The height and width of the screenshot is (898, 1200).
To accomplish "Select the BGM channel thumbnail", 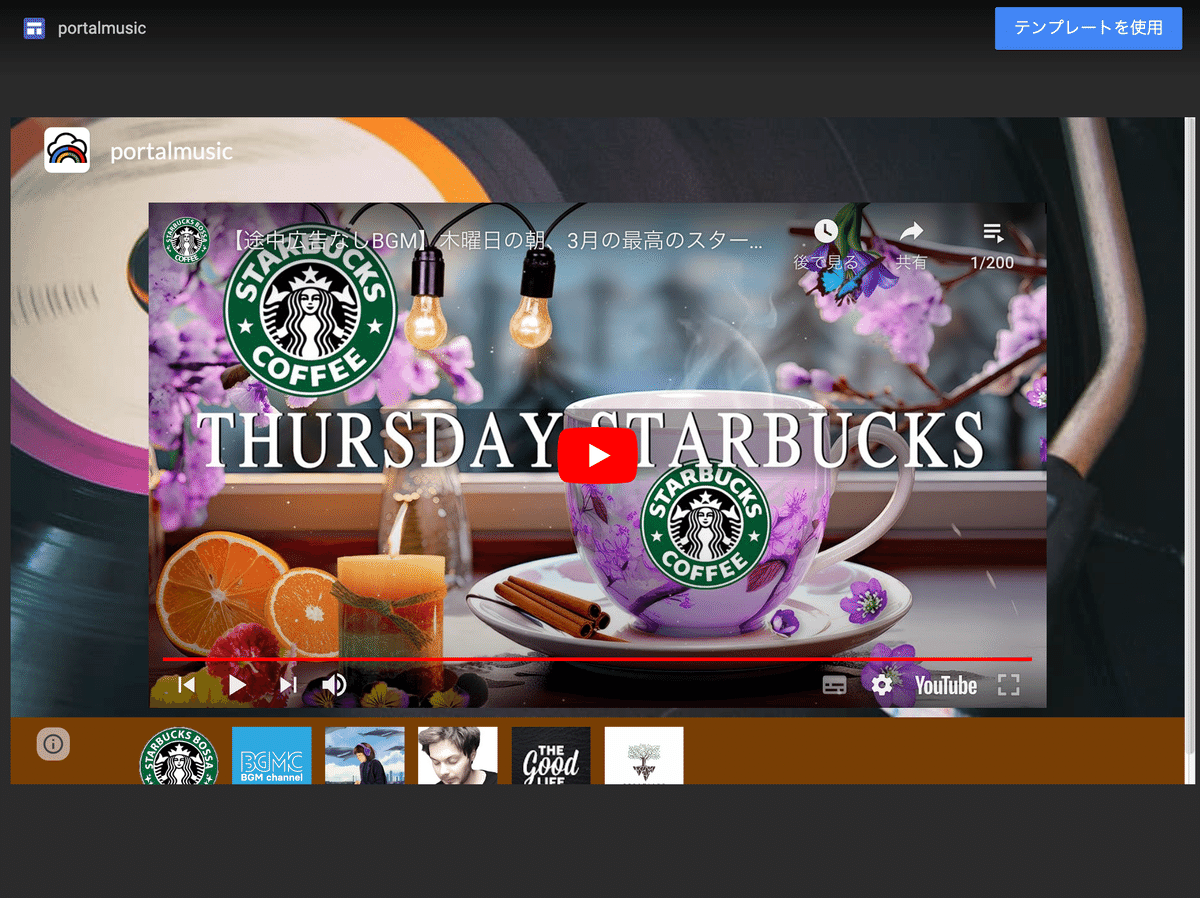I will [271, 756].
